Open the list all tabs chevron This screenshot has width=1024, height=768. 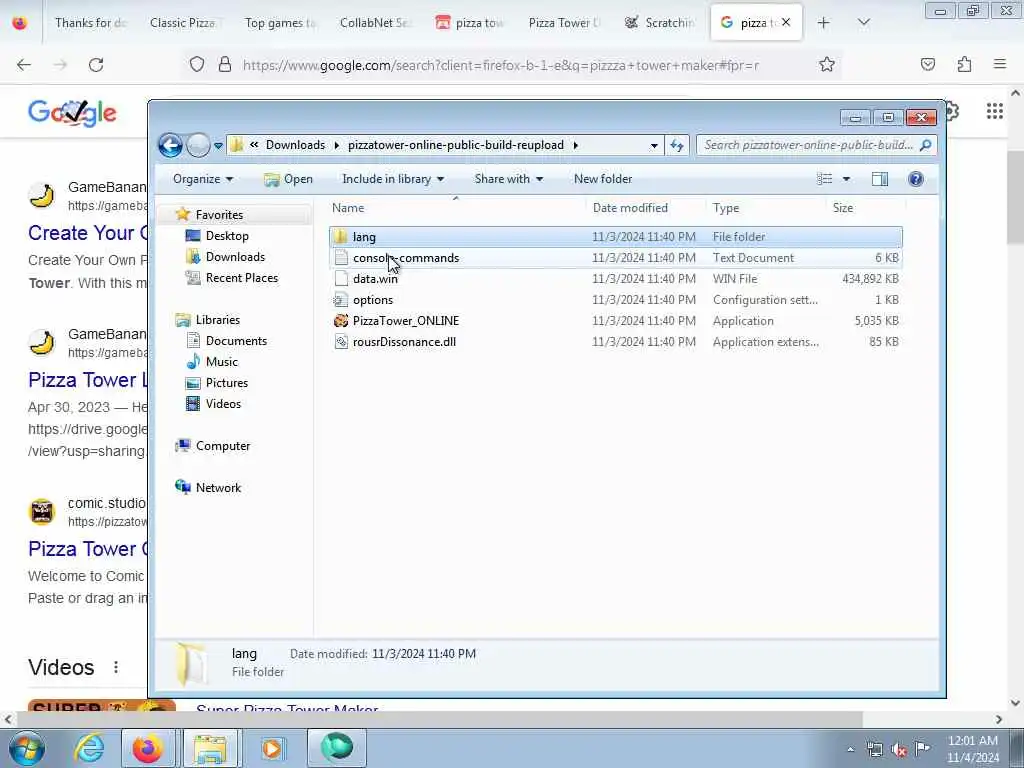pyautogui.click(x=863, y=23)
